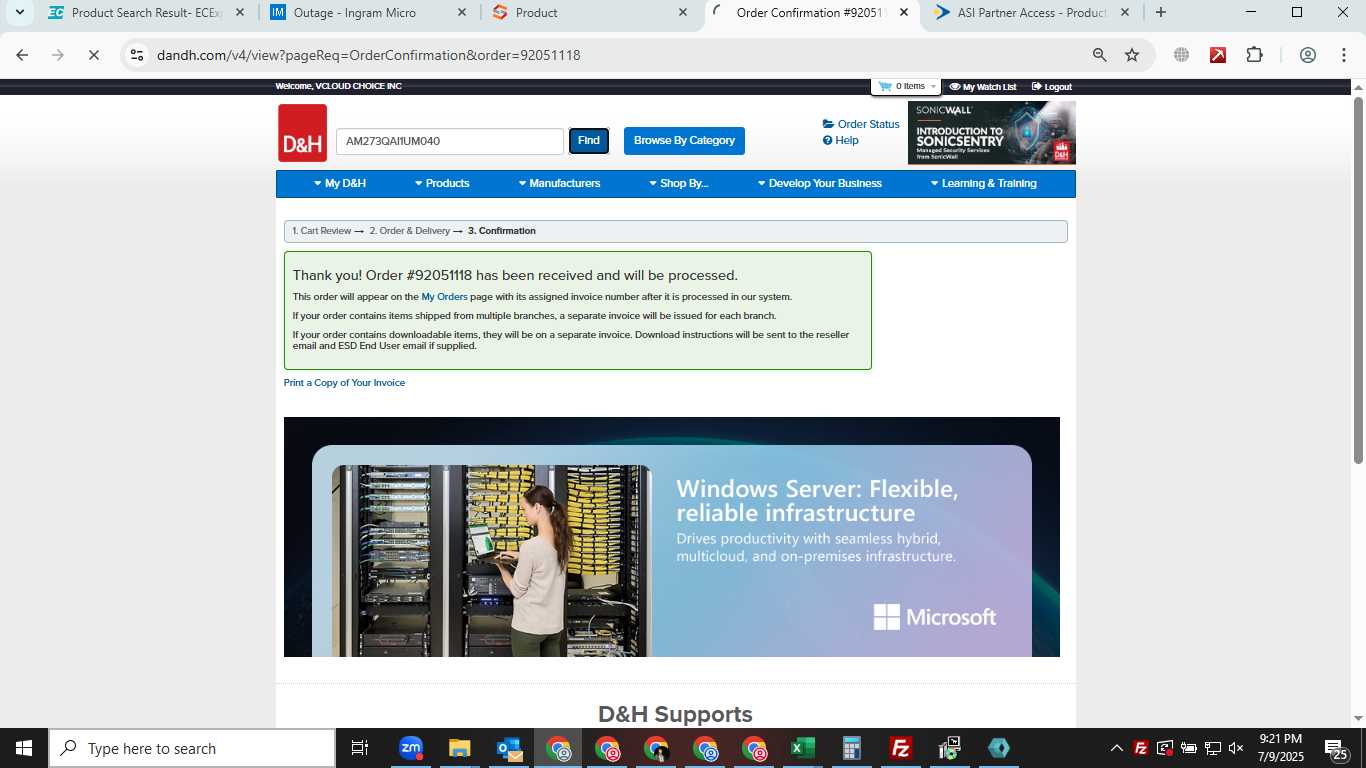Click My Orders link in confirmation
Screen dimensions: 1366x768
444,297
